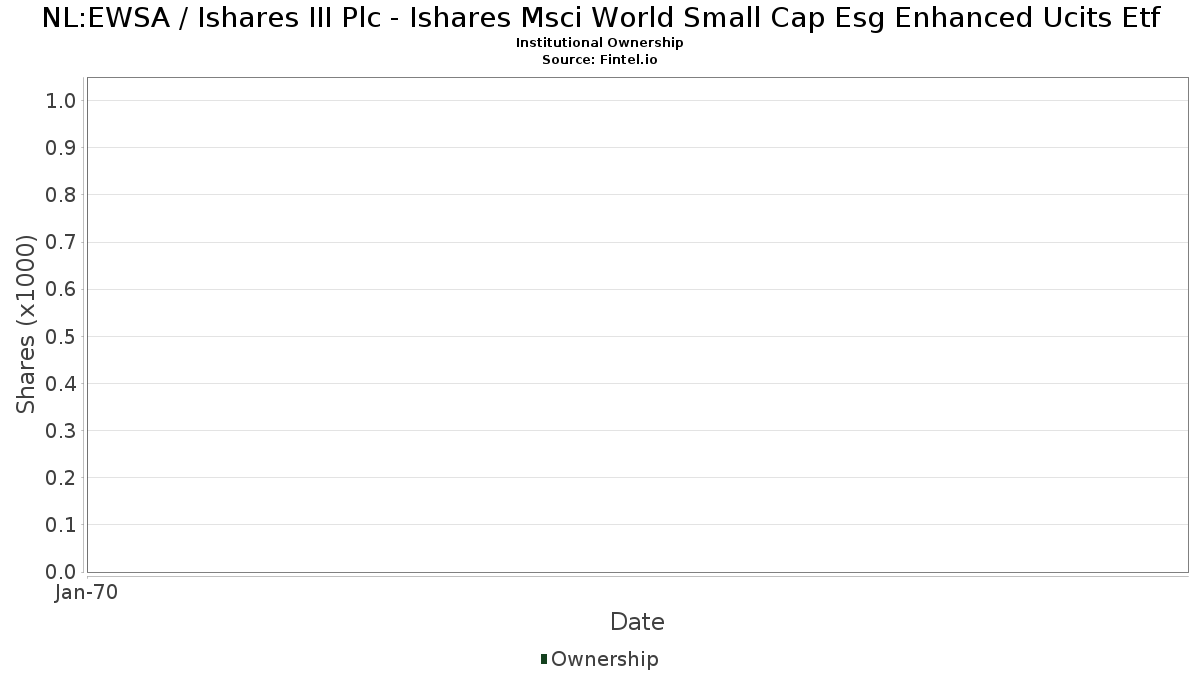This screenshot has height=675, width=1200.
Task: Click the Shares (x1000) y-axis title
Action: coord(27,324)
